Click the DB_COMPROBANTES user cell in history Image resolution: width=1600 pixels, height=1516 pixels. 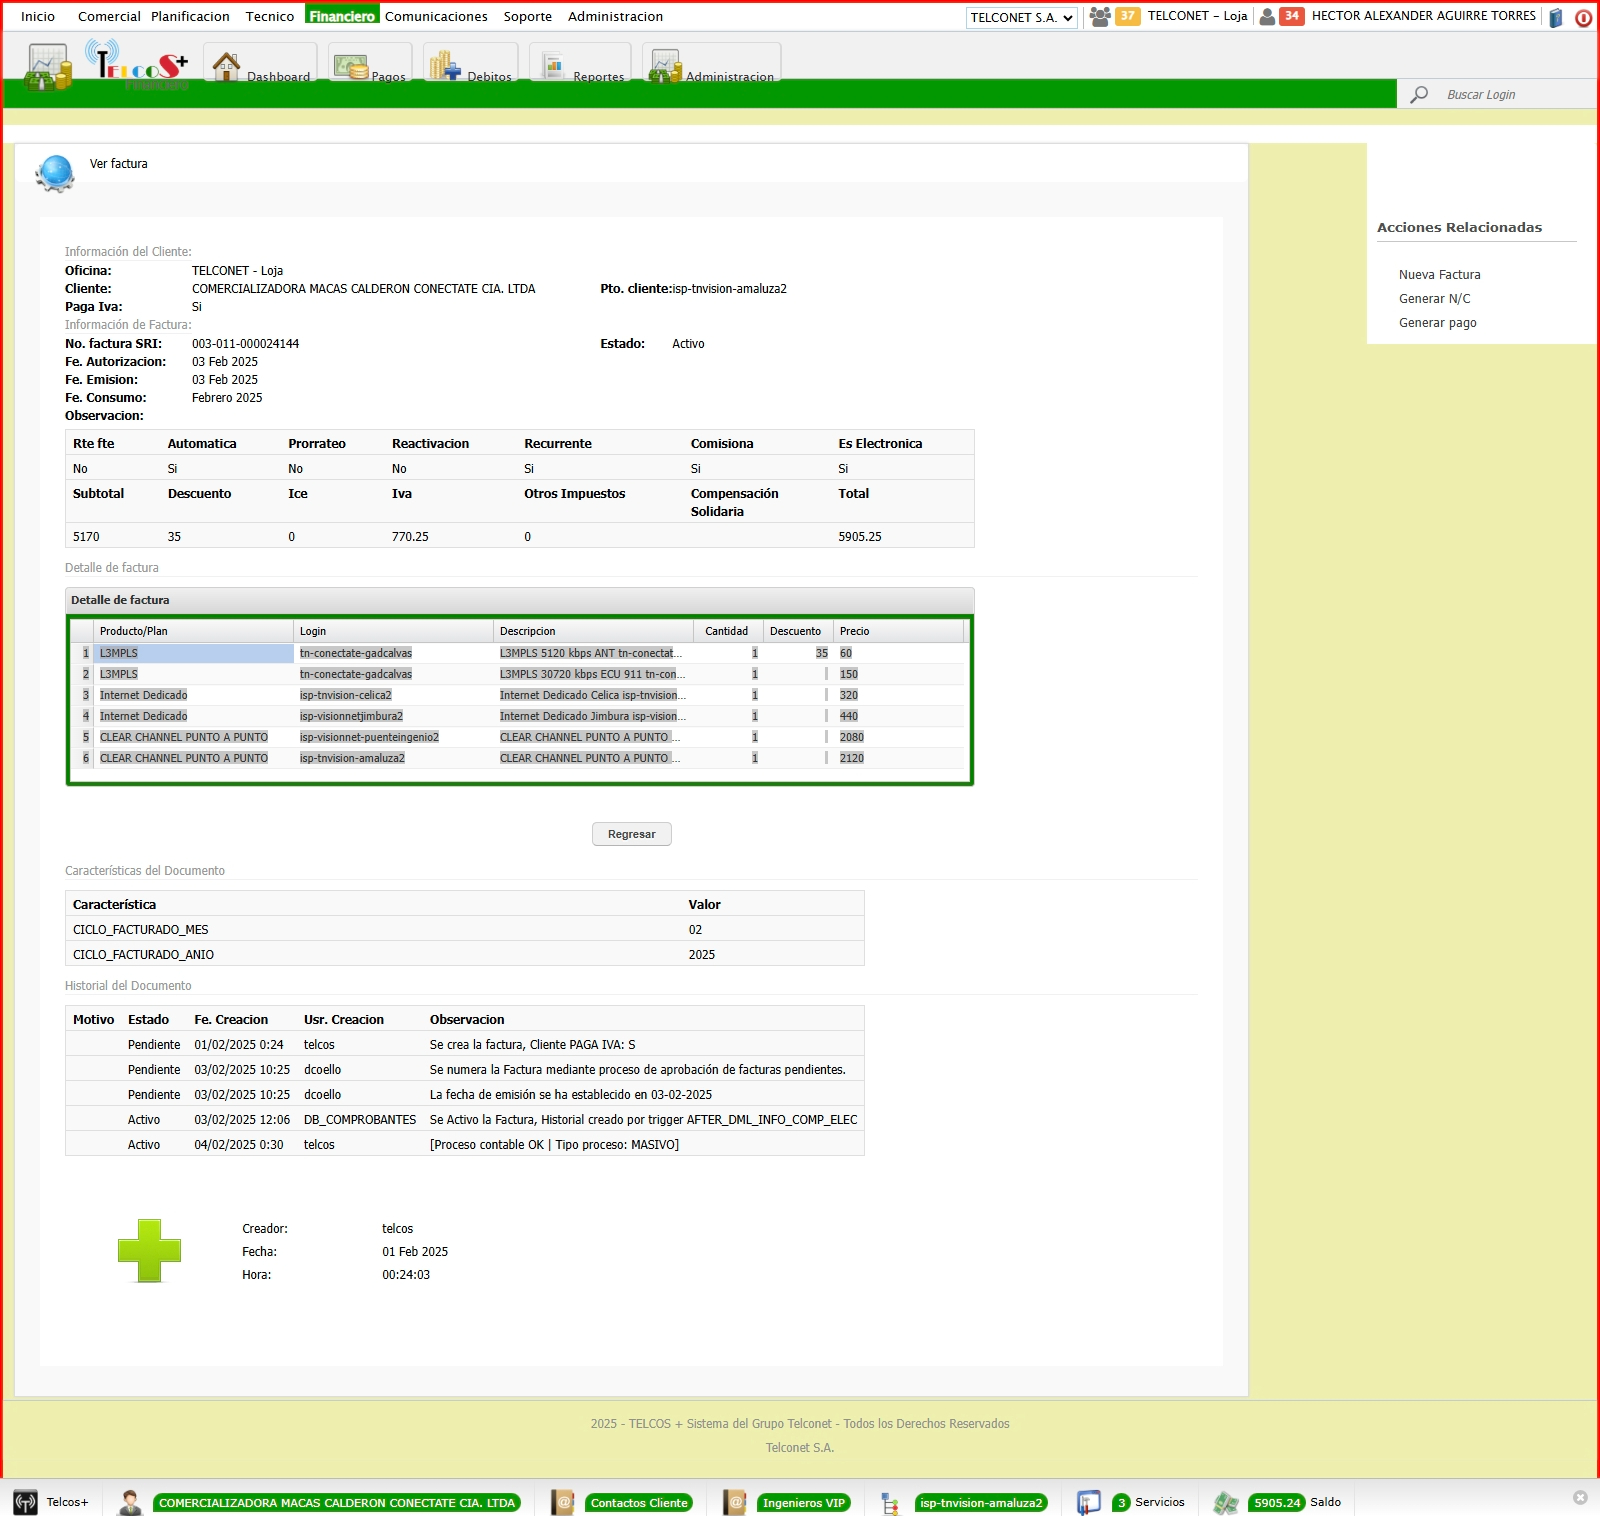coord(360,1120)
